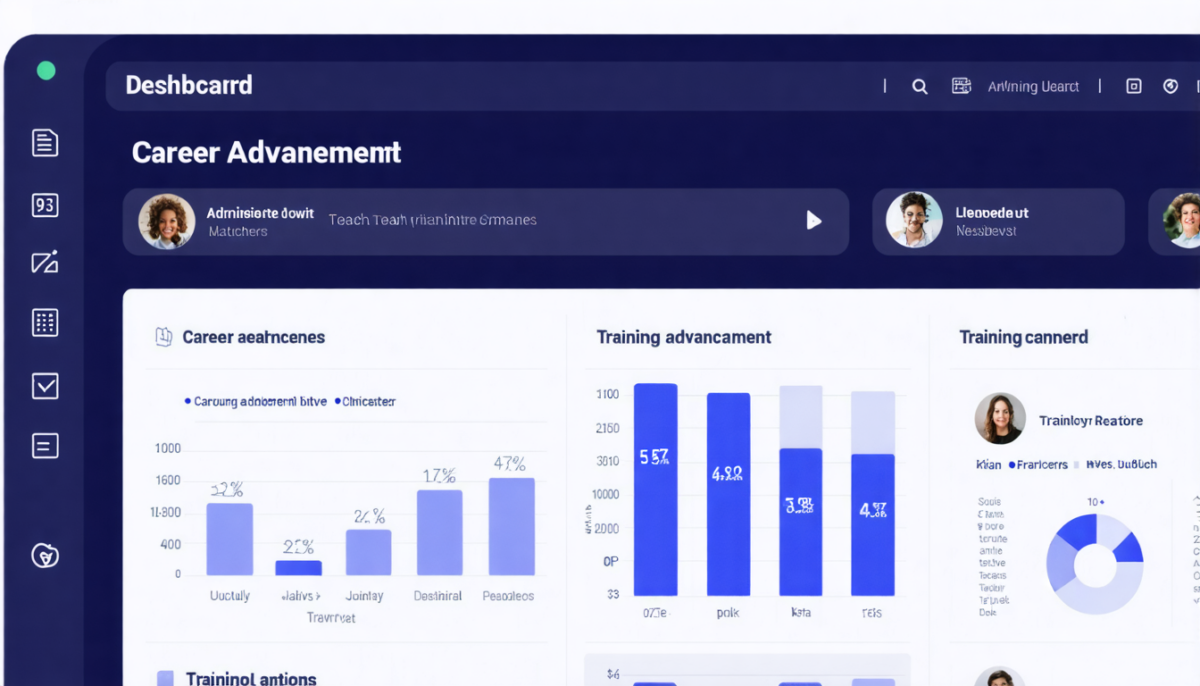The image size is (1200, 686).
Task: Click the search magnifier in the top bar
Action: [x=920, y=86]
